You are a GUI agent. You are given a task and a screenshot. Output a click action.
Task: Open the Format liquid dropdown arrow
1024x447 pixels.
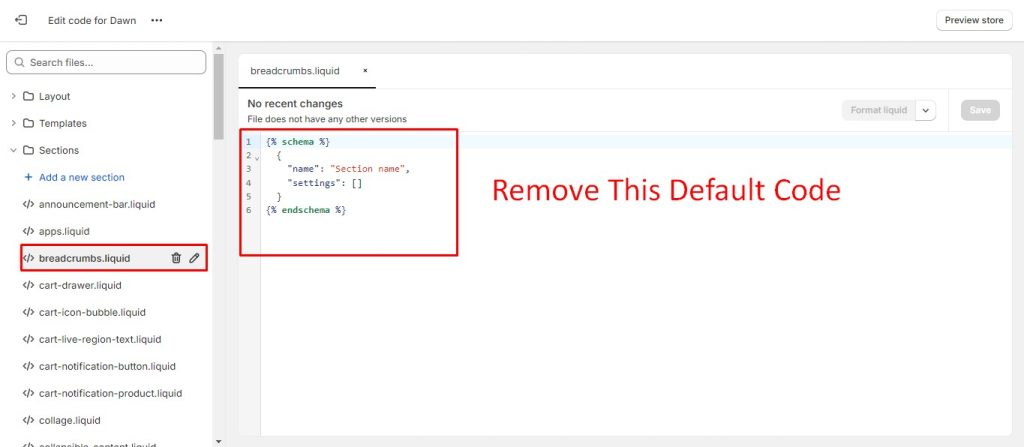(925, 111)
